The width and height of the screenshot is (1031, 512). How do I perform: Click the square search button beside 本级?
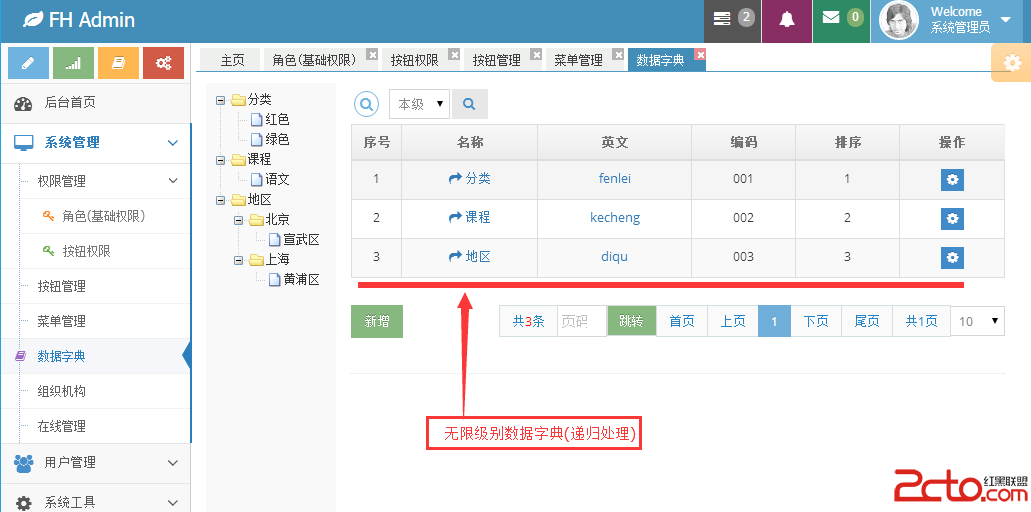click(469, 104)
